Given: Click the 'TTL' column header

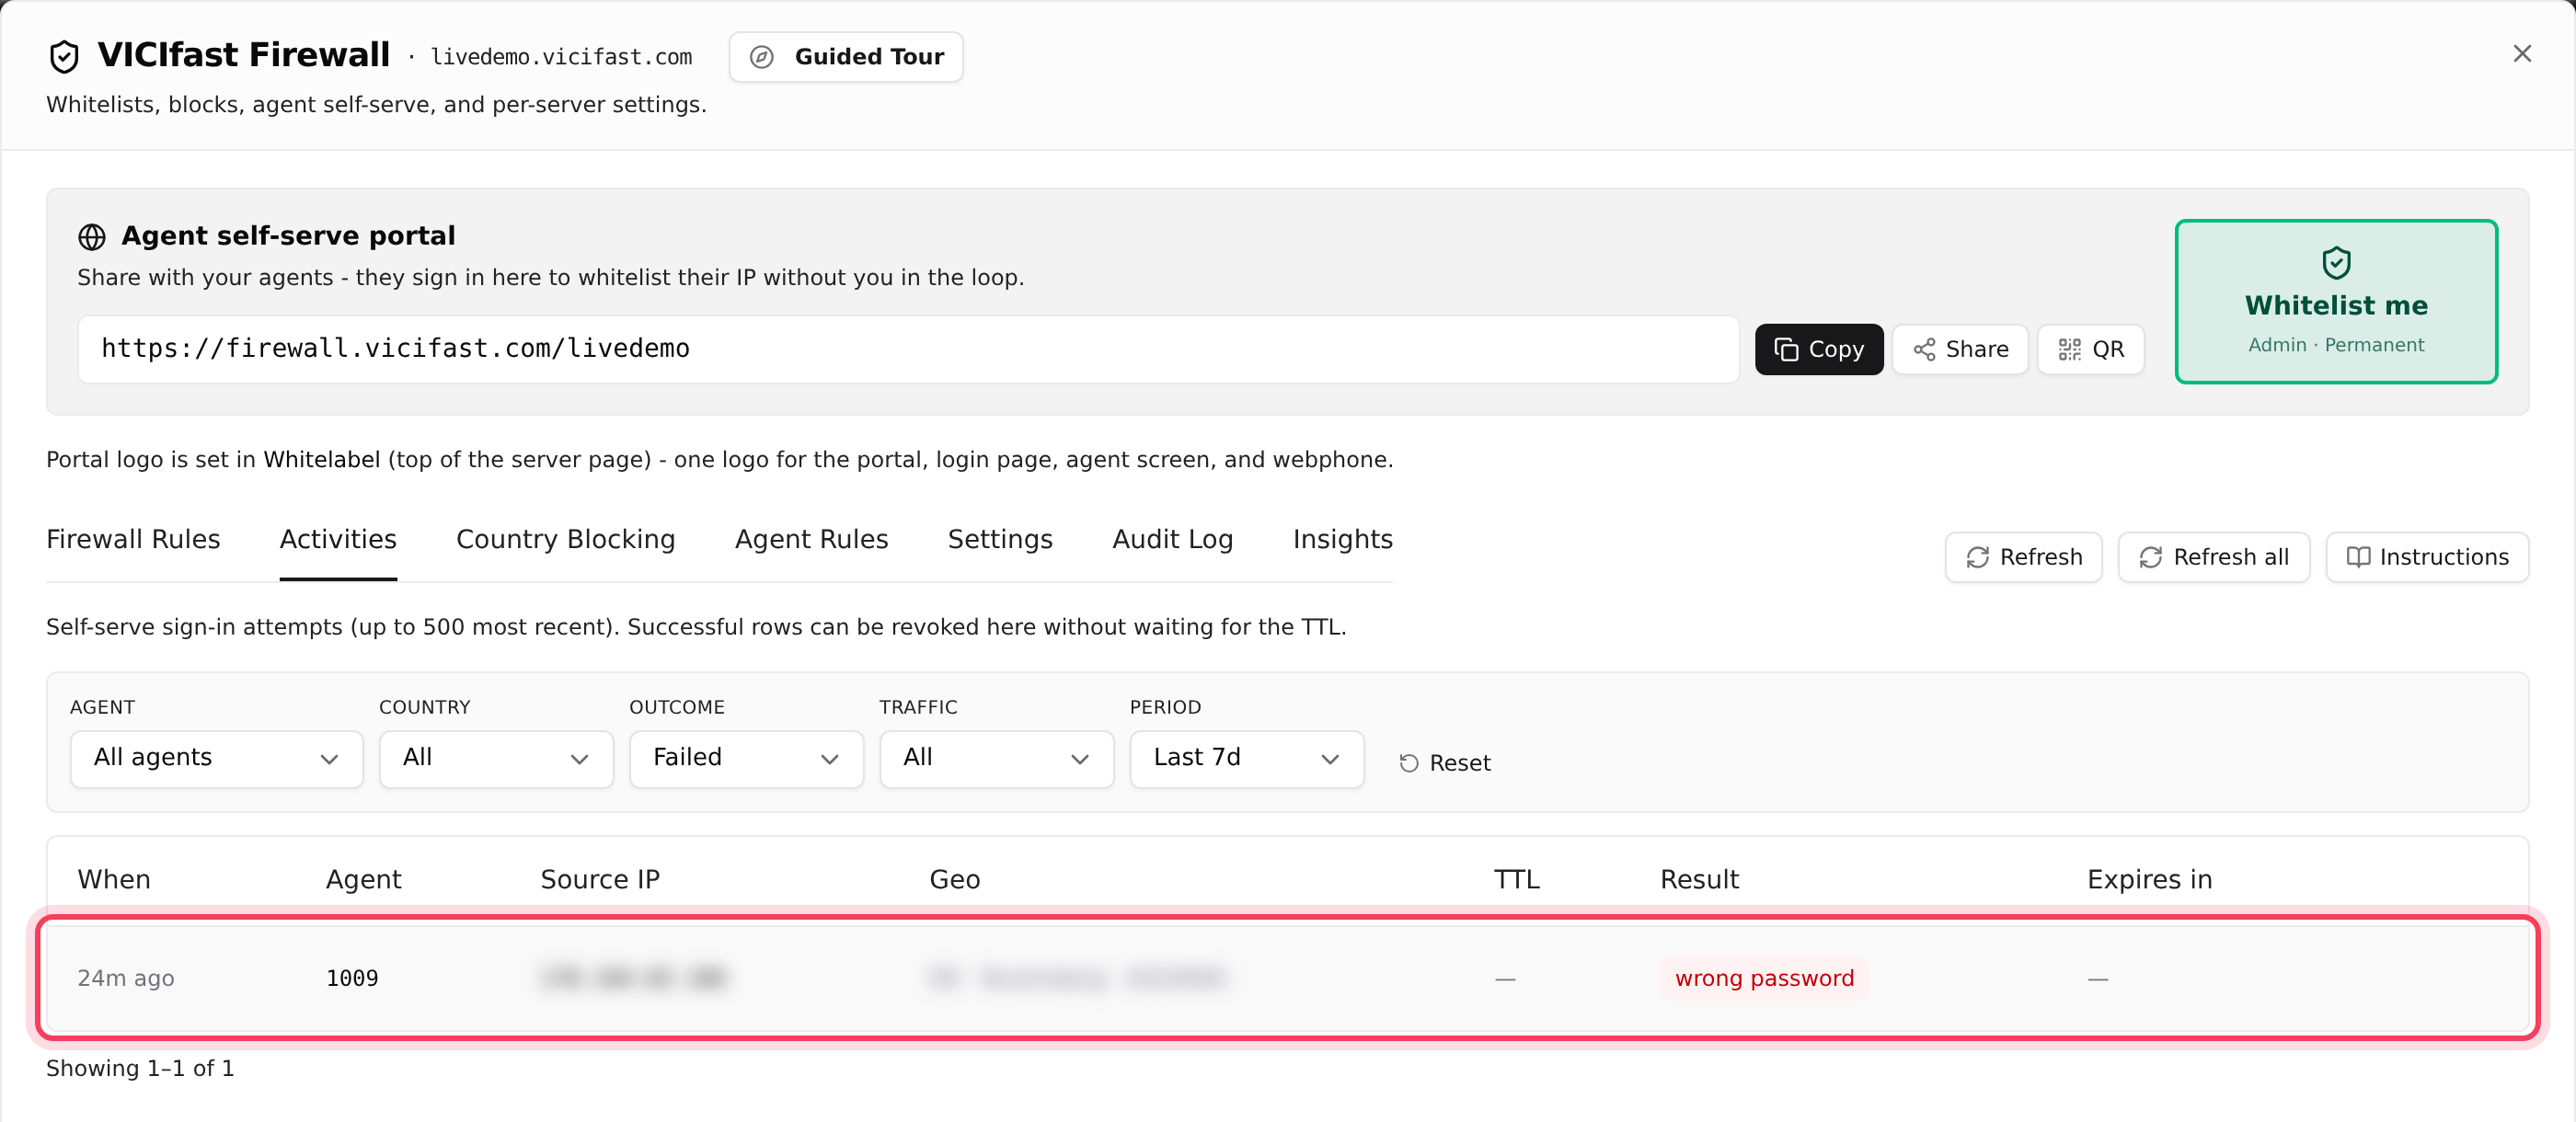Looking at the screenshot, I should coord(1516,880).
